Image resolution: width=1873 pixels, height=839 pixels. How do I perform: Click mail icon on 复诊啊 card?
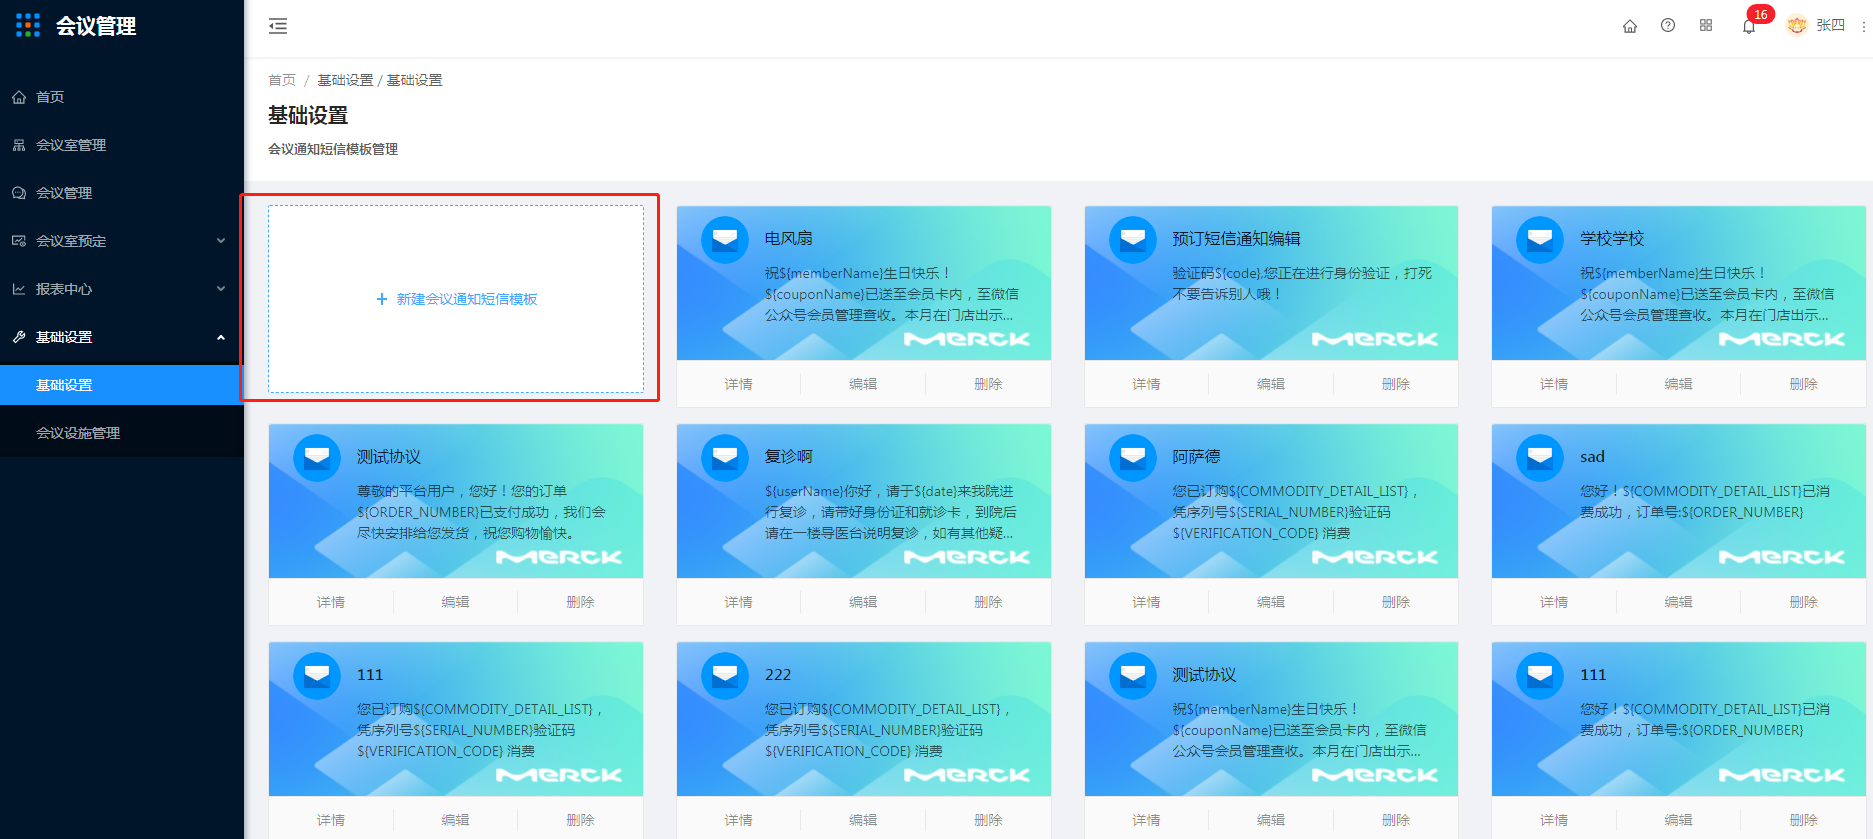click(x=725, y=458)
